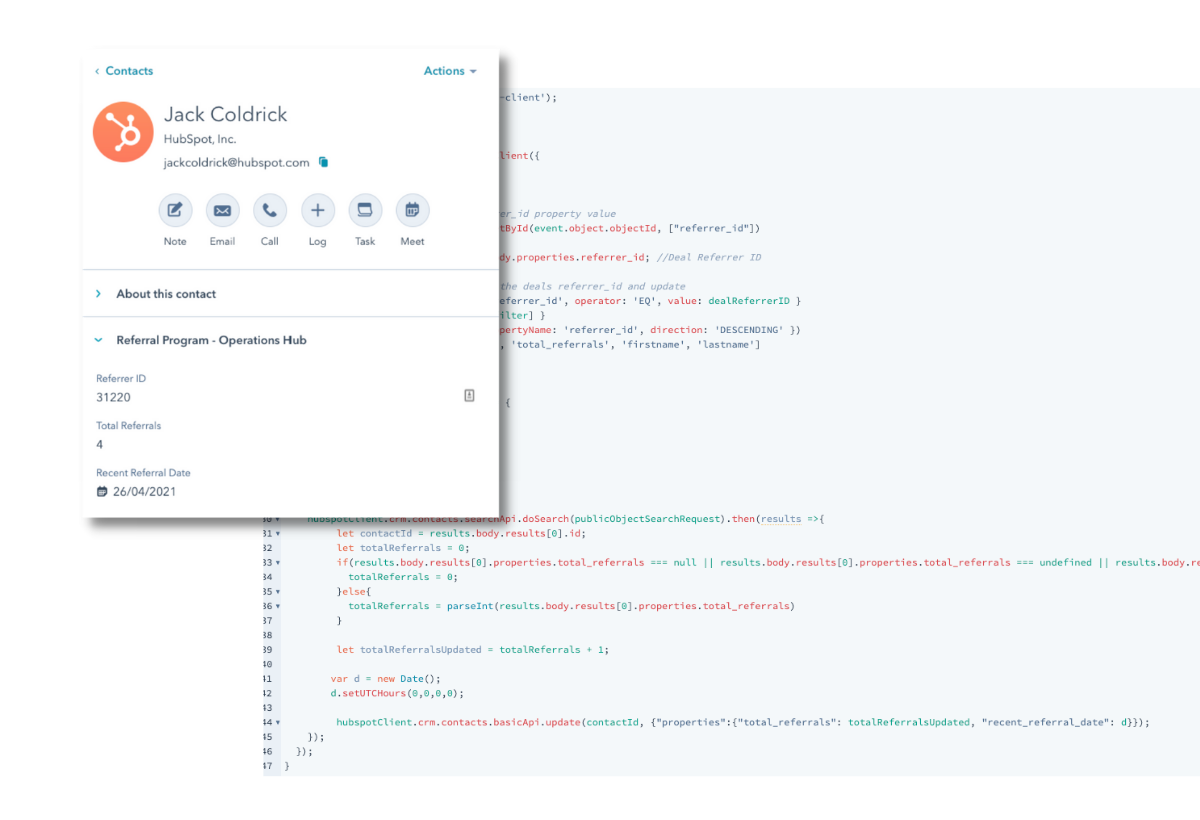Go back to Contacts list
The width and height of the screenshot is (1200, 820).
click(x=124, y=71)
